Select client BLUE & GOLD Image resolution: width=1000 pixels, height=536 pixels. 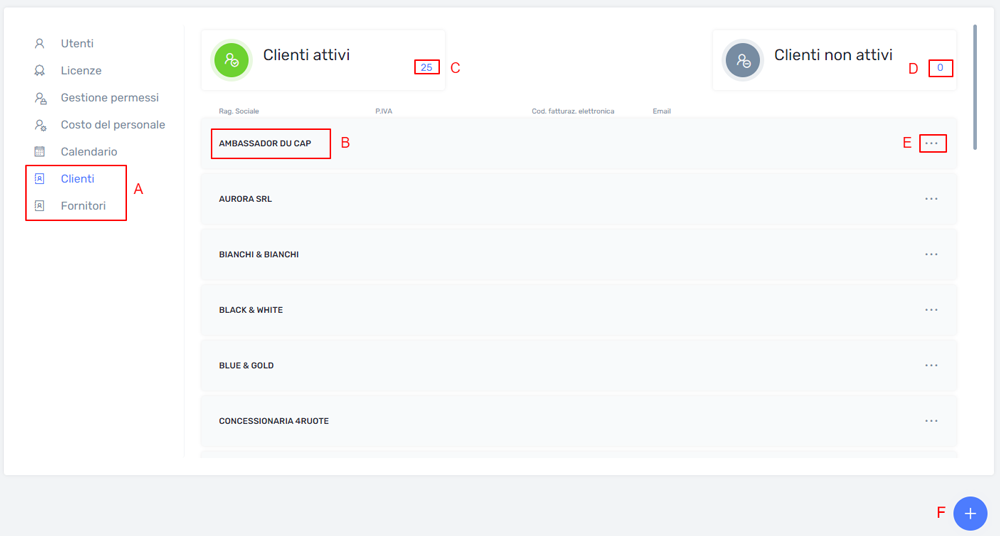point(246,366)
